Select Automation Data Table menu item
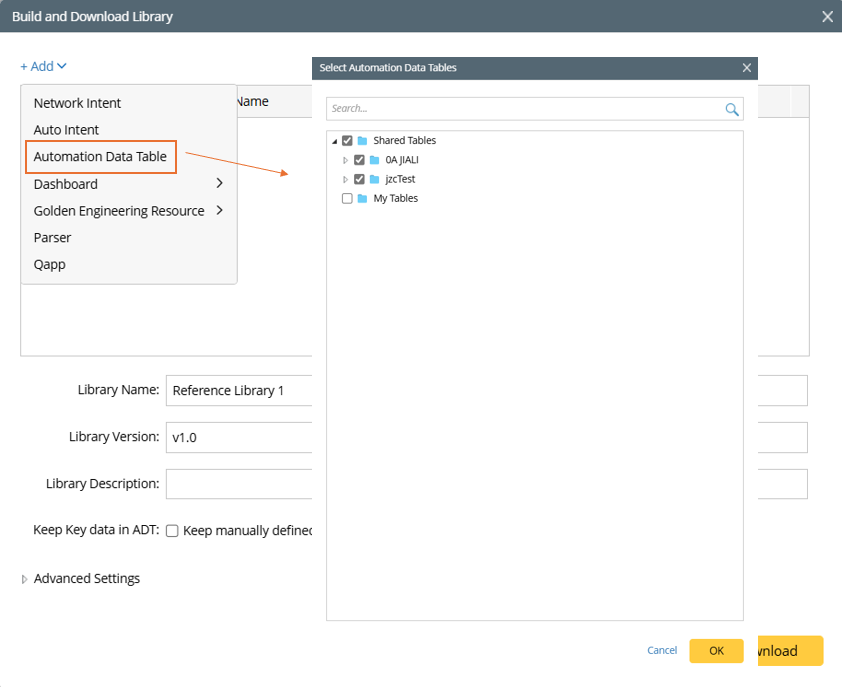 (100, 157)
